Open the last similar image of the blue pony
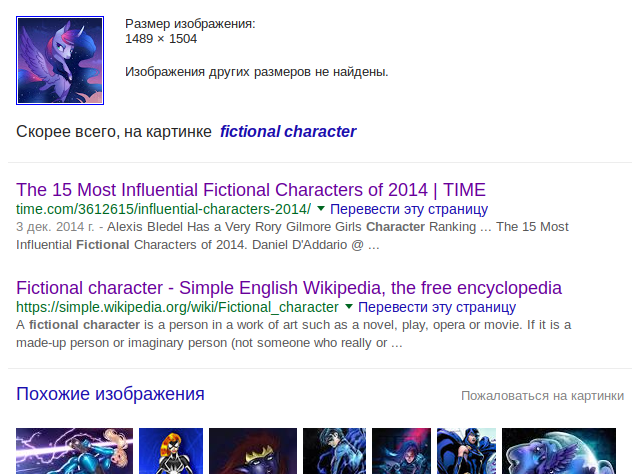 (x=559, y=451)
